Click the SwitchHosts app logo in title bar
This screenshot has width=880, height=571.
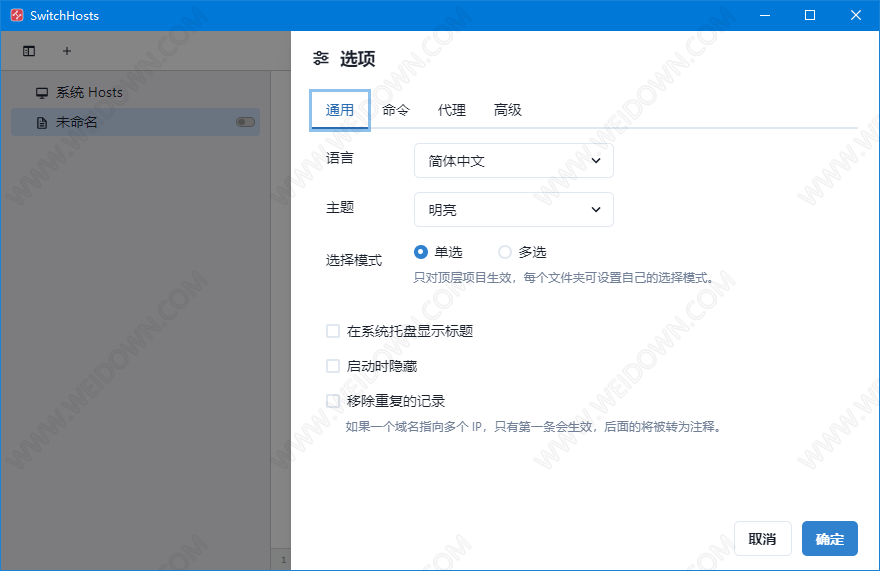17,15
